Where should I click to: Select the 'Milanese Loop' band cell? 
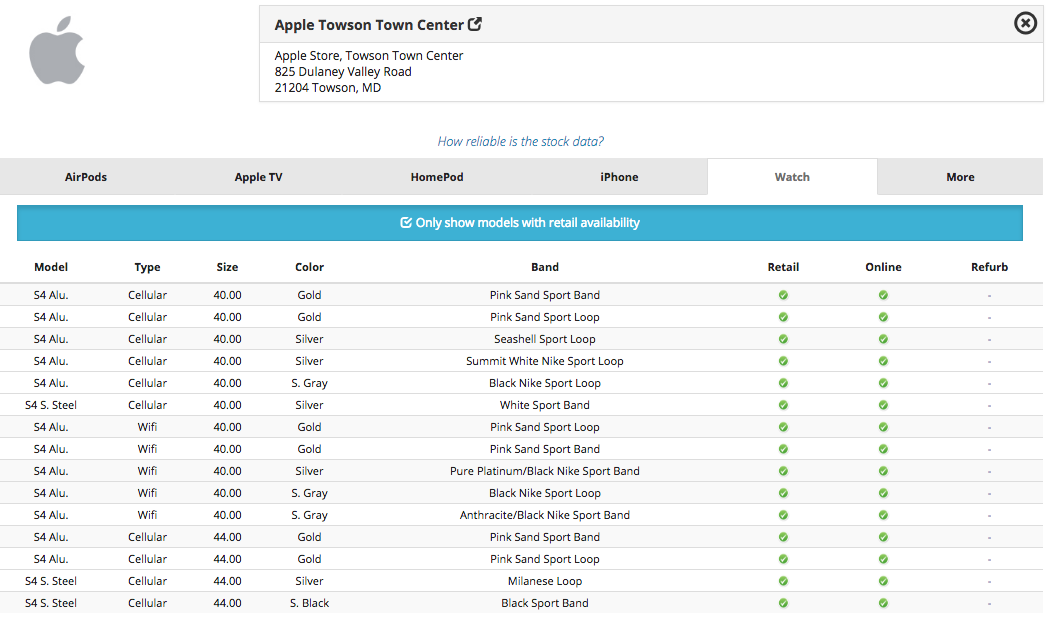point(544,581)
